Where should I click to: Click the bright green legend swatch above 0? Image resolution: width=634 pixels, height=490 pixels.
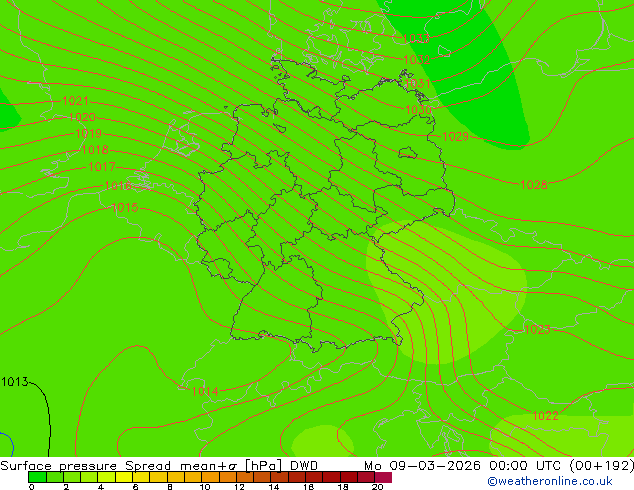pyautogui.click(x=37, y=477)
